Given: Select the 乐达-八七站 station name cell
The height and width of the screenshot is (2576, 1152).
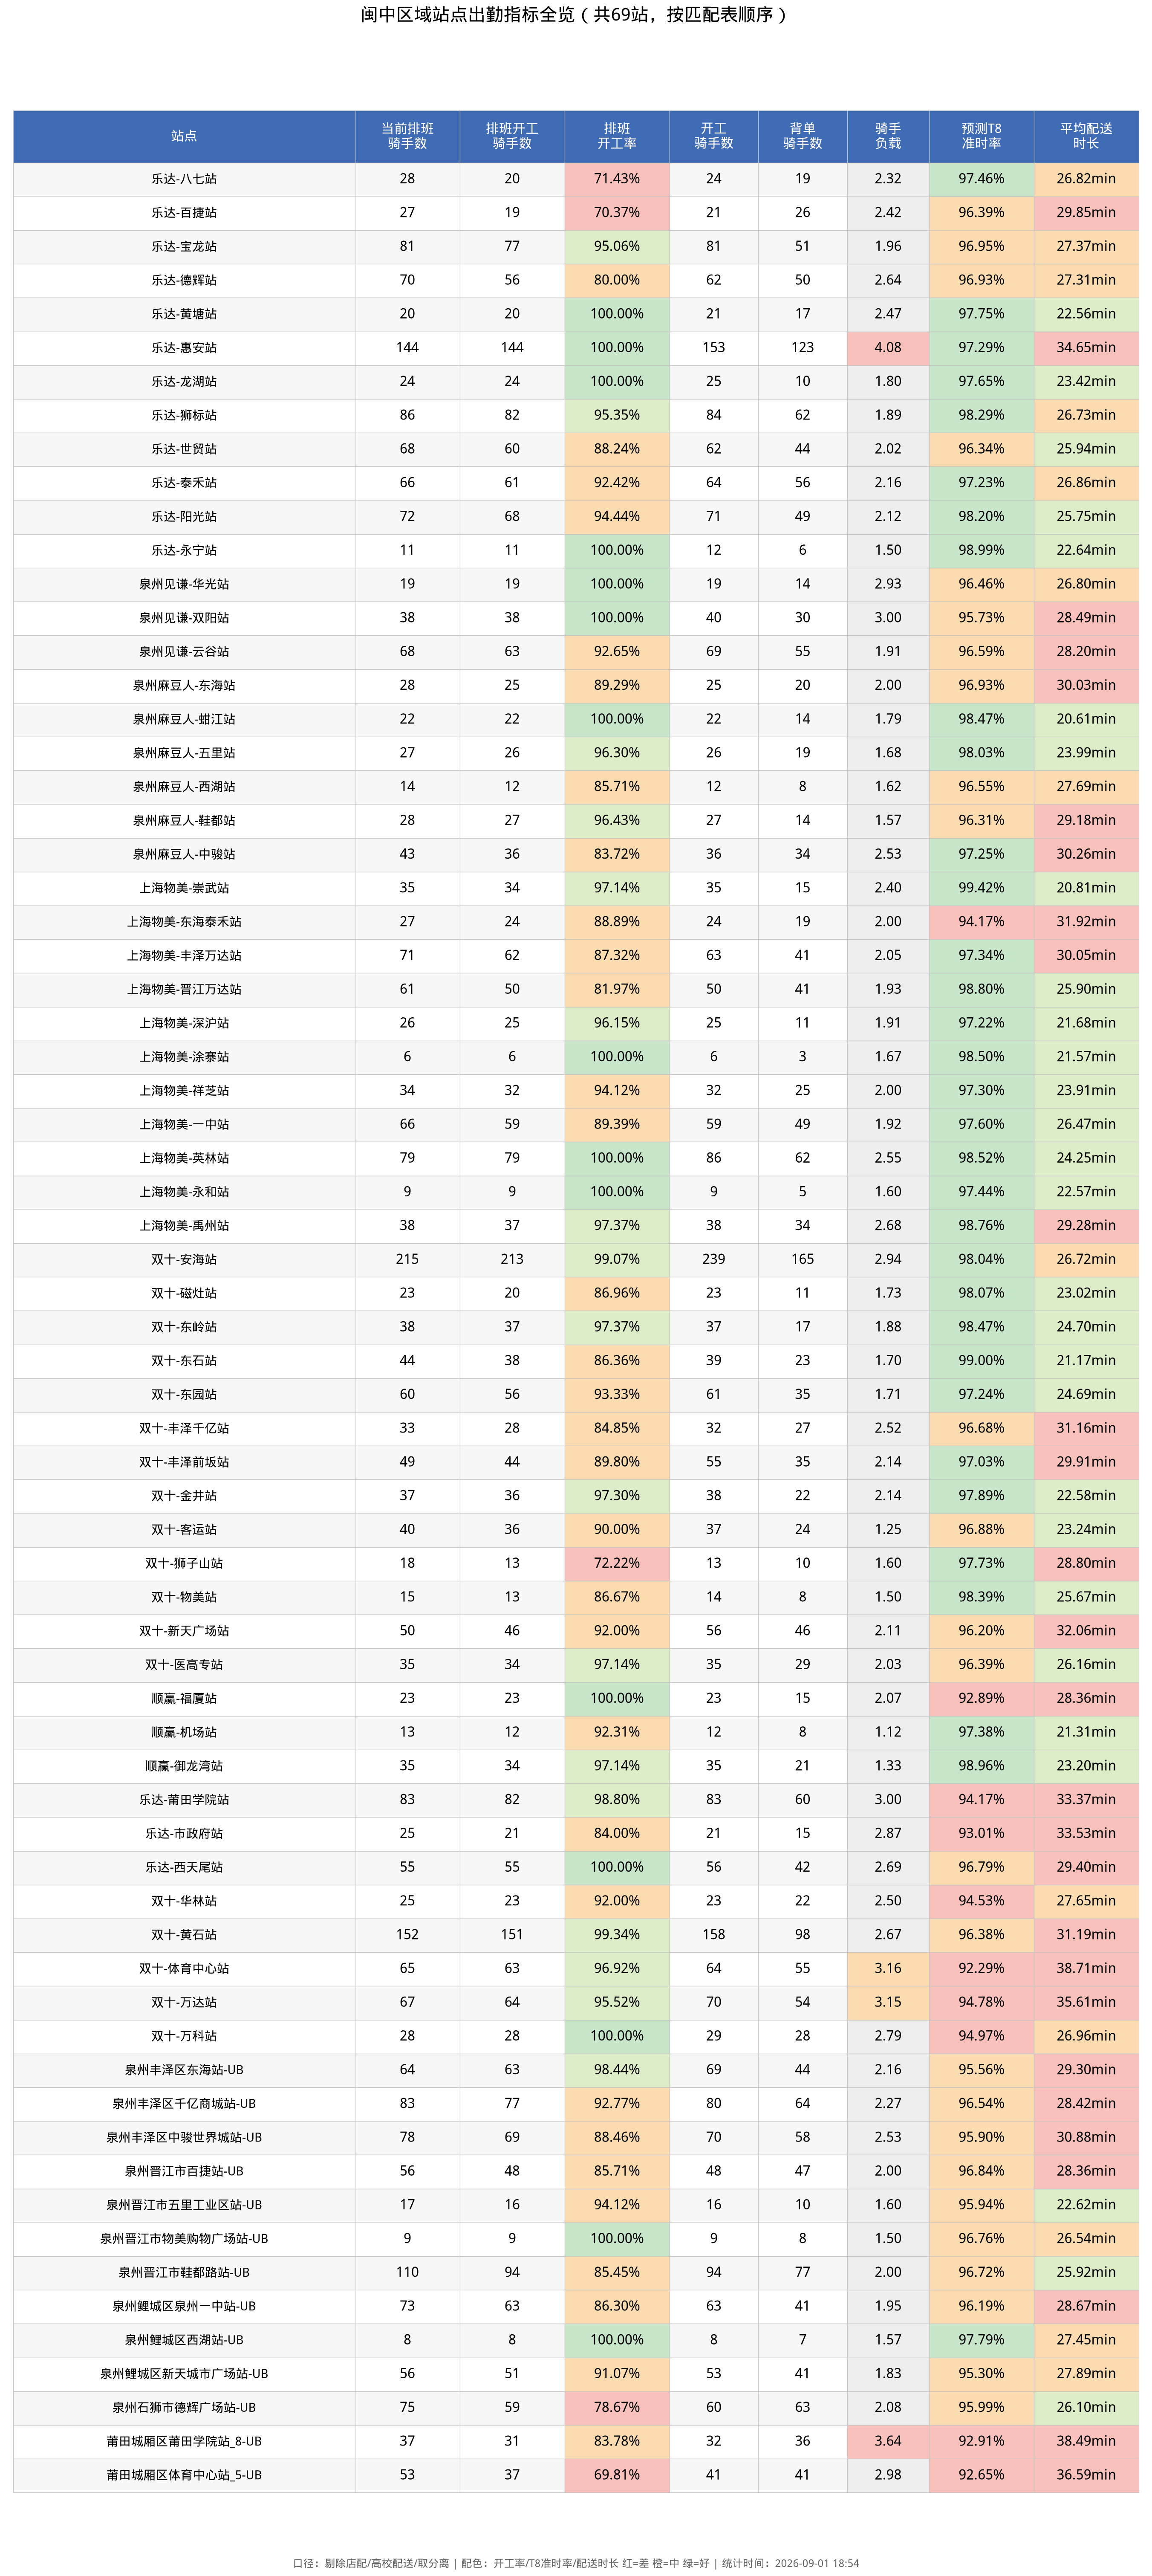Looking at the screenshot, I should (x=184, y=179).
